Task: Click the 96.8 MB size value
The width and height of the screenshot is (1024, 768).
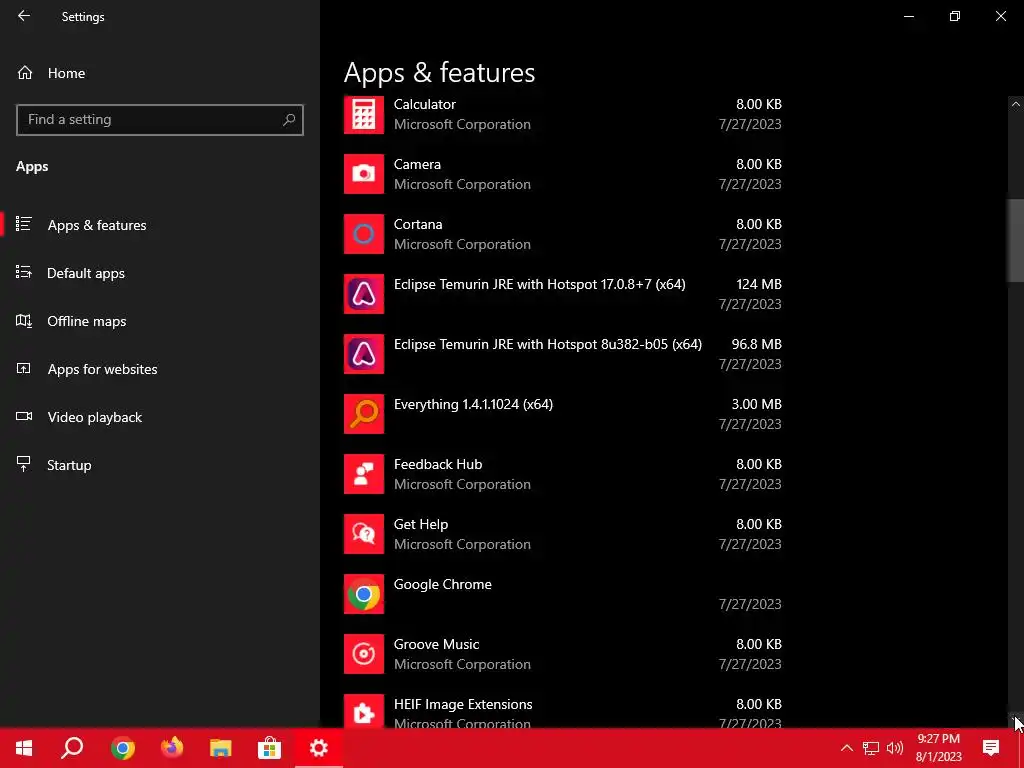Action: pos(756,344)
